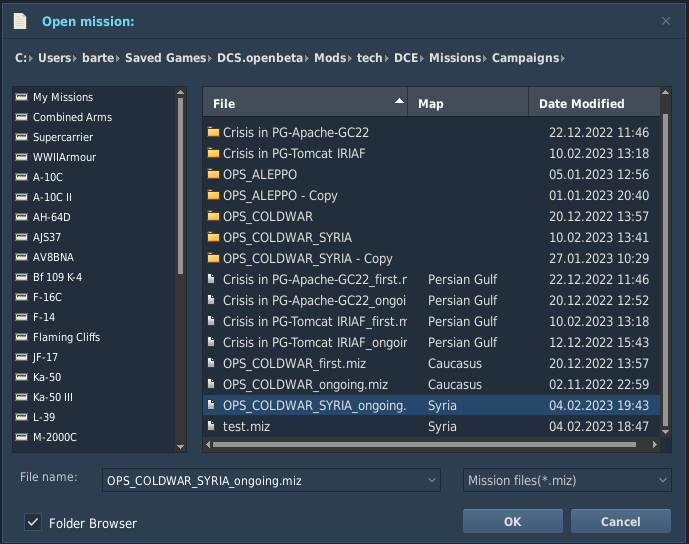
Task: Click the Cancel button
Action: [x=620, y=521]
